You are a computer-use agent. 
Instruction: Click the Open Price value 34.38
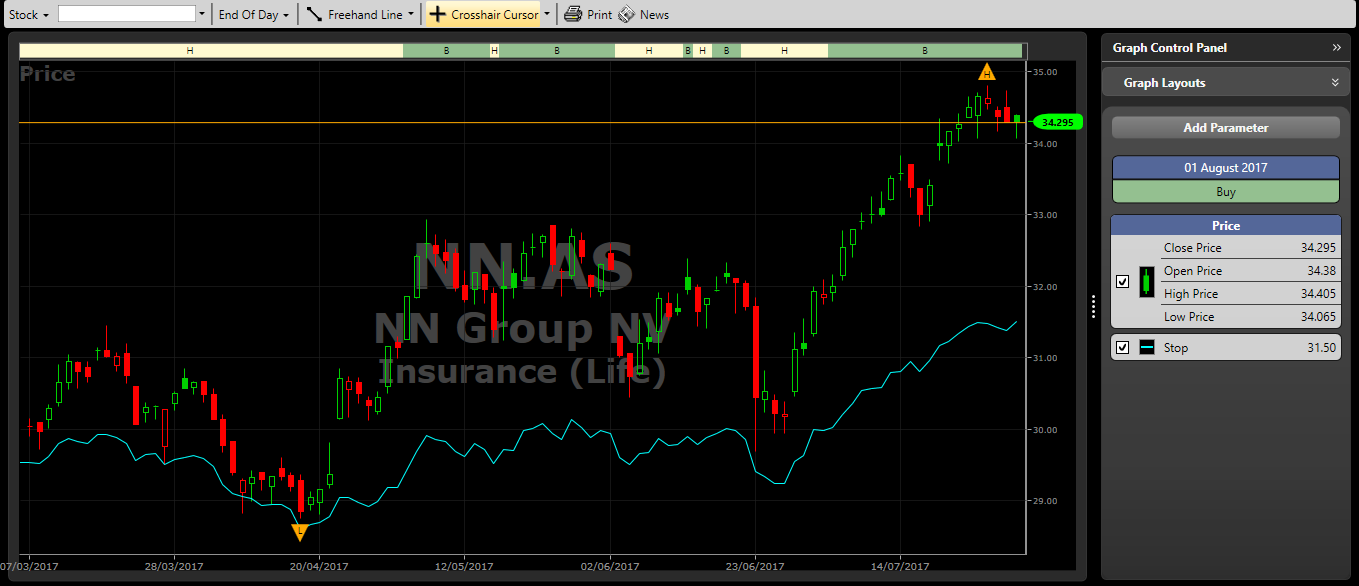coord(1321,271)
